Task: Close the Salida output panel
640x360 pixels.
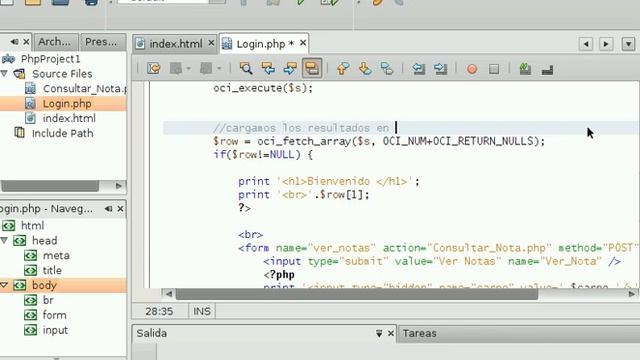Action: [391, 333]
